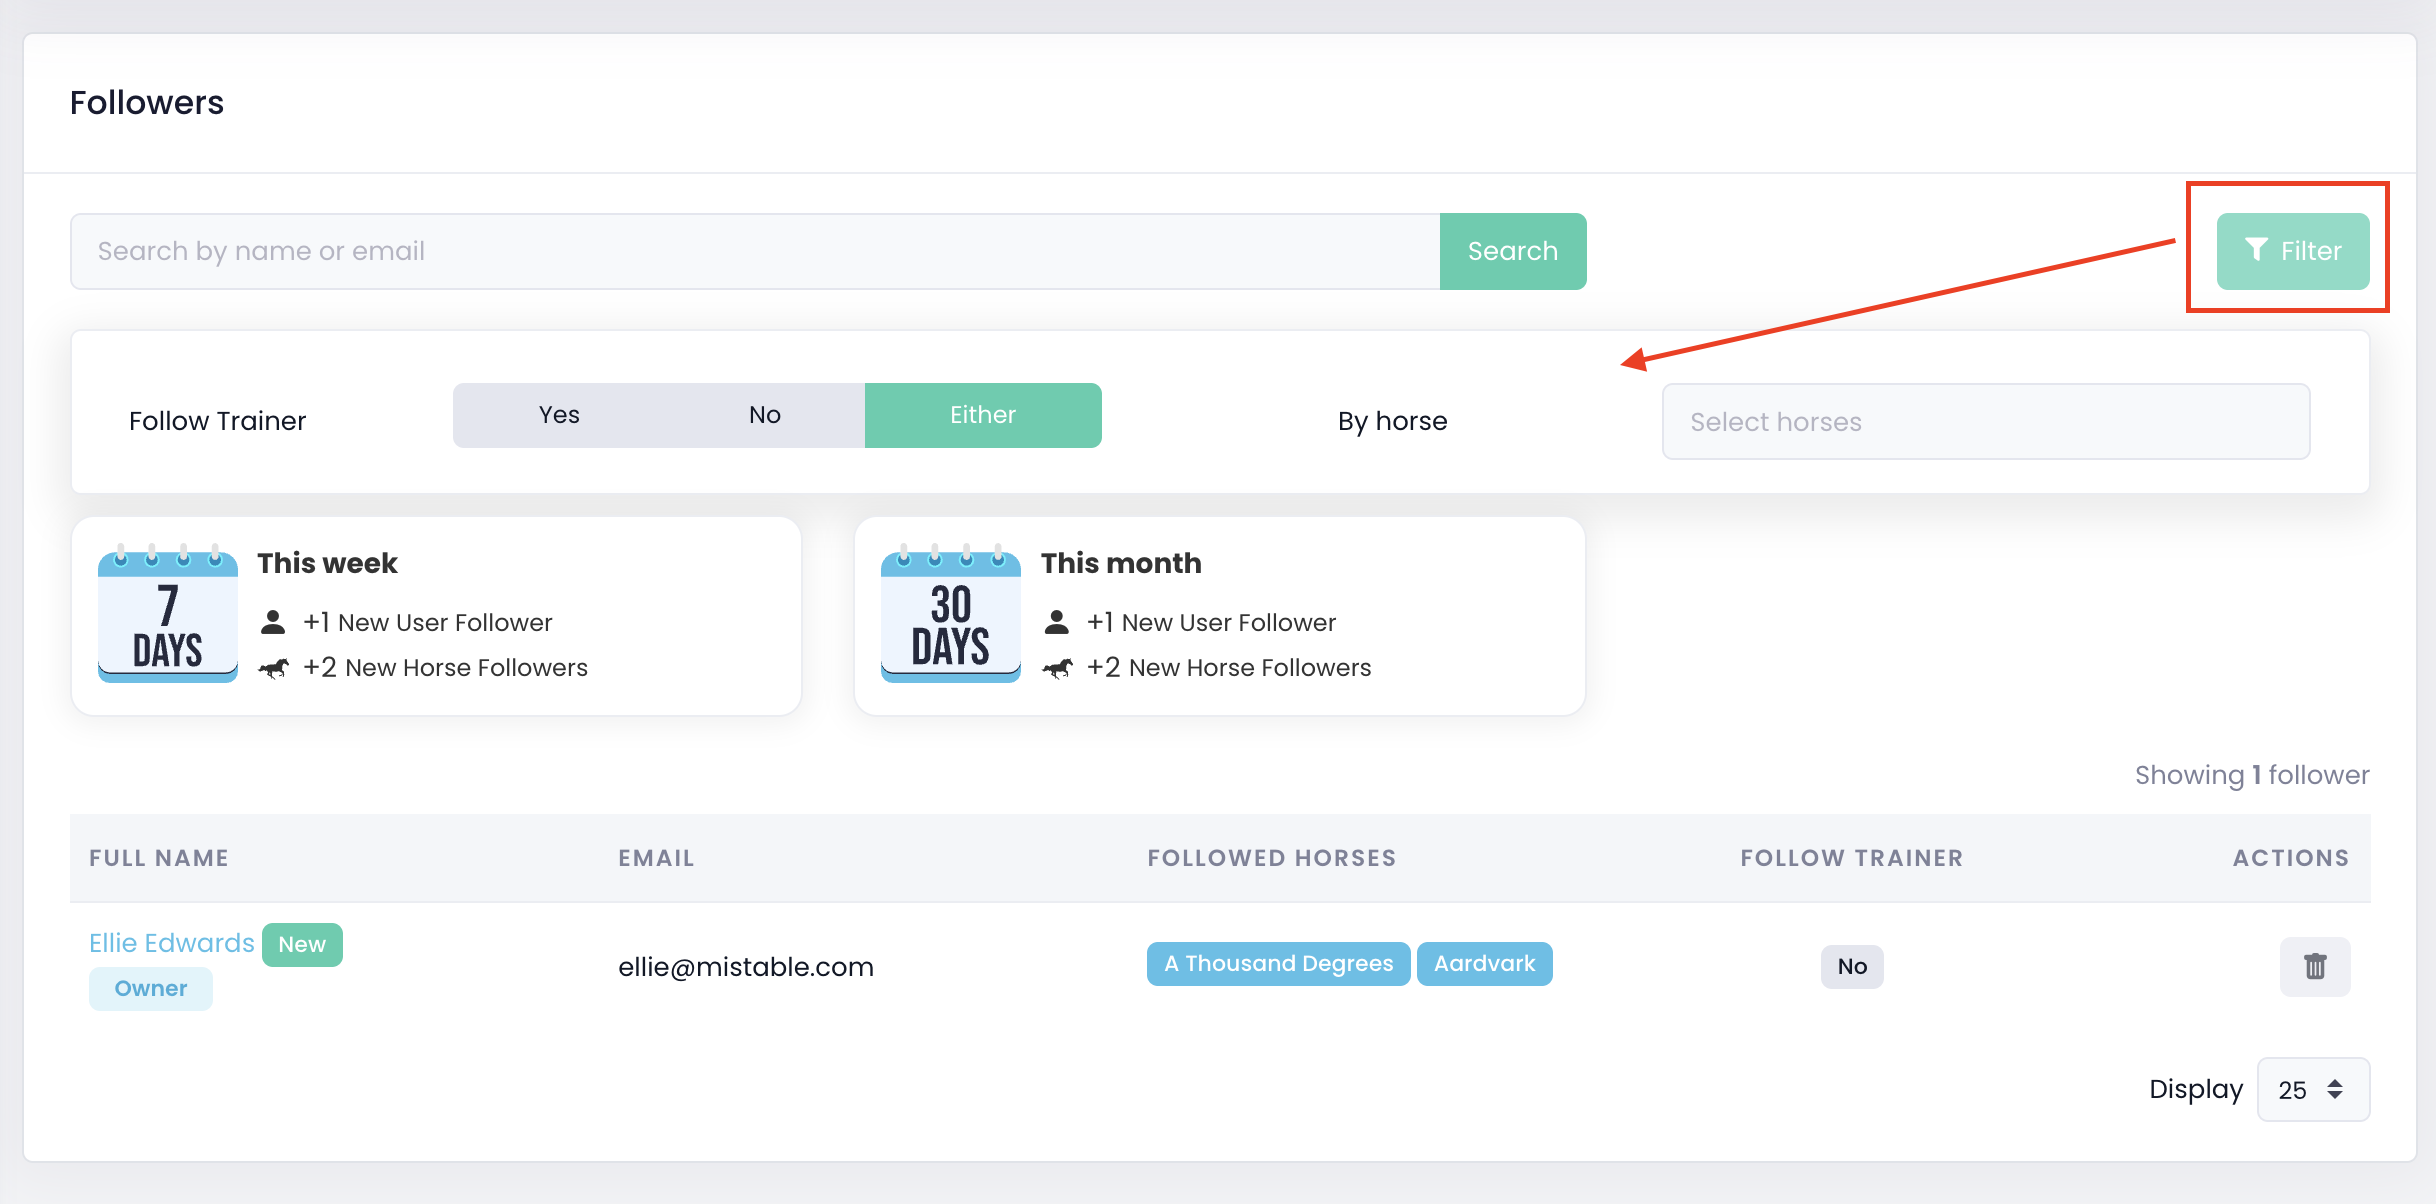Click the person icon under This week

pyautogui.click(x=273, y=623)
